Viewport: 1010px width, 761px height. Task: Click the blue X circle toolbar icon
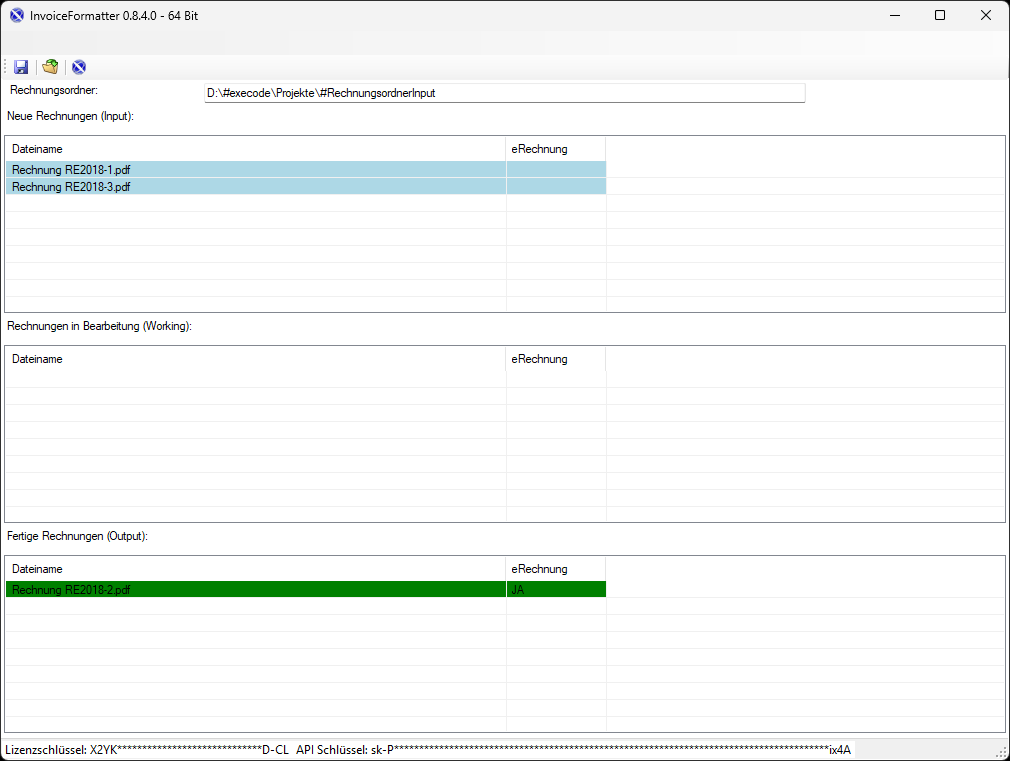coord(79,67)
